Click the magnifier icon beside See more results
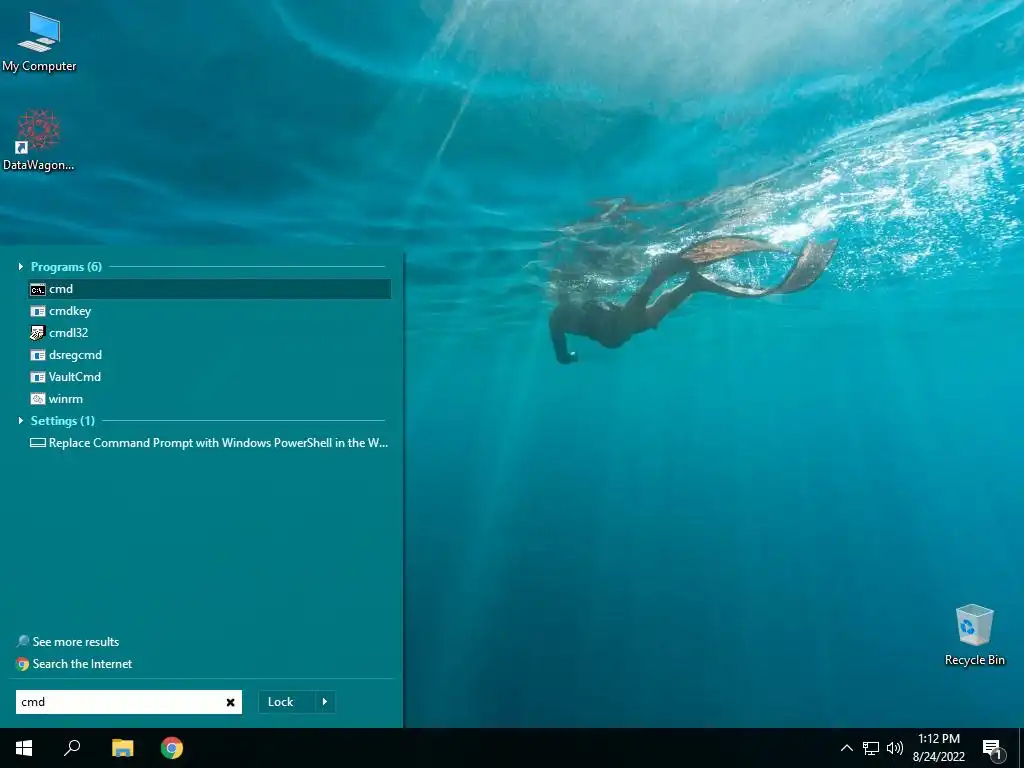The height and width of the screenshot is (768, 1024). point(23,641)
